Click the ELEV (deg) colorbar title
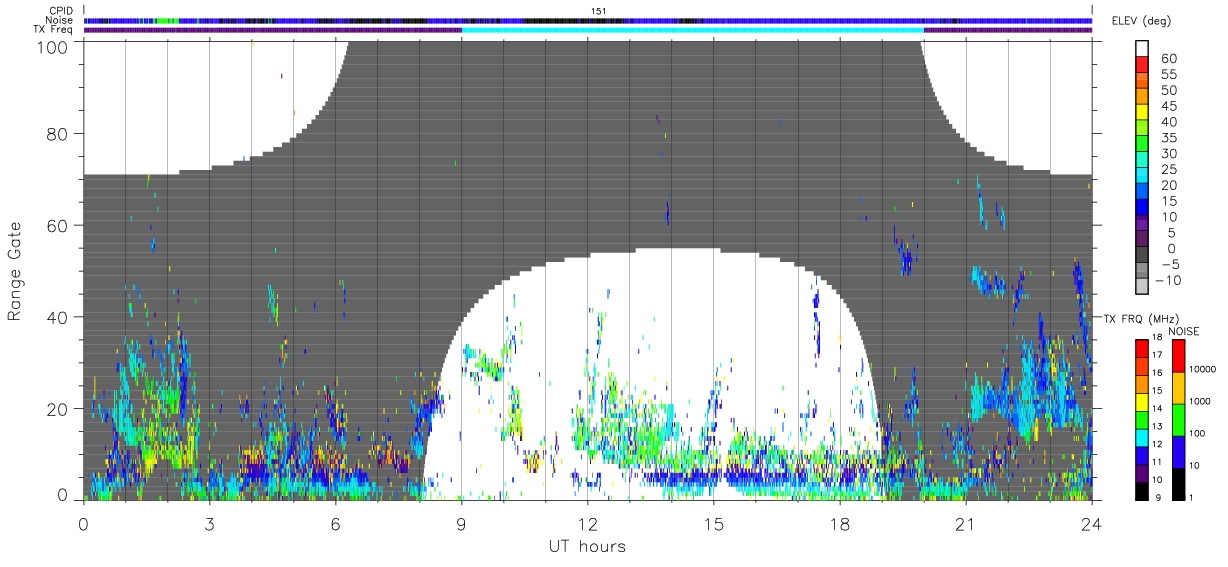 1142,21
